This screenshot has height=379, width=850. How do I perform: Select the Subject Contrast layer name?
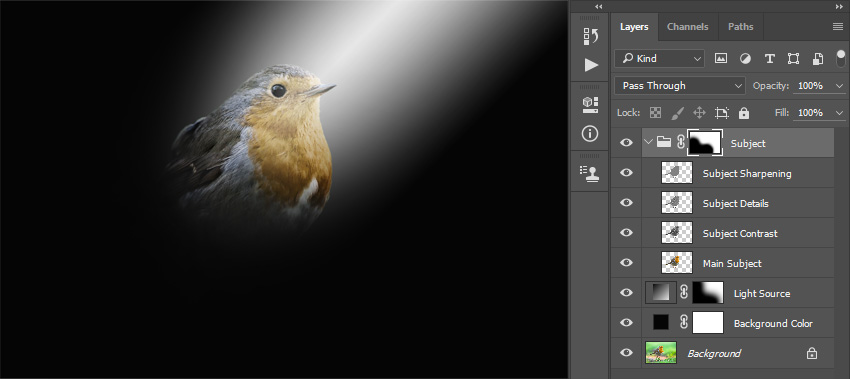pyautogui.click(x=740, y=233)
